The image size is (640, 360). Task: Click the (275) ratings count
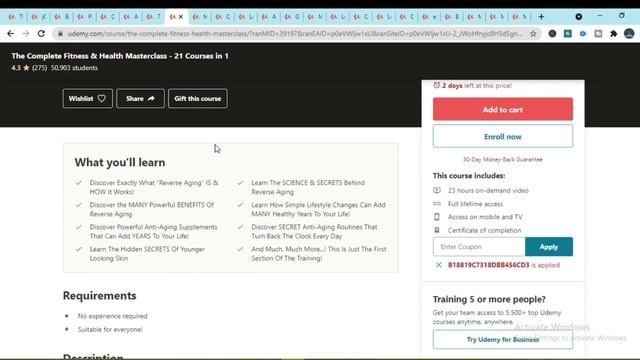click(x=40, y=68)
